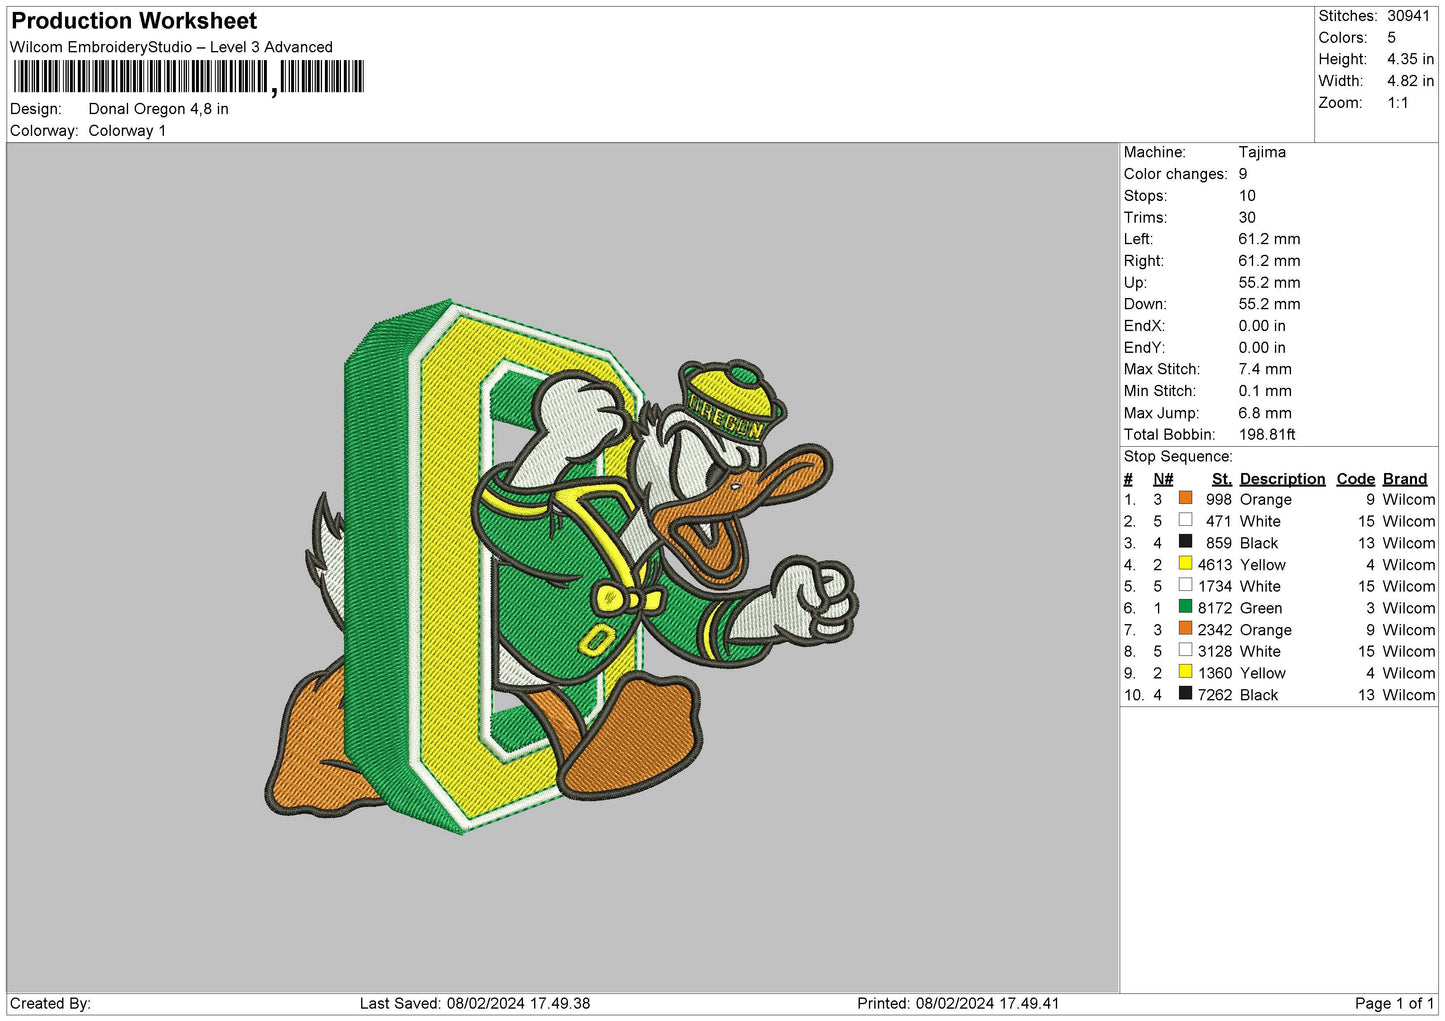Click black swatch in stop row 10
The height and width of the screenshot is (1021, 1445).
point(1185,693)
